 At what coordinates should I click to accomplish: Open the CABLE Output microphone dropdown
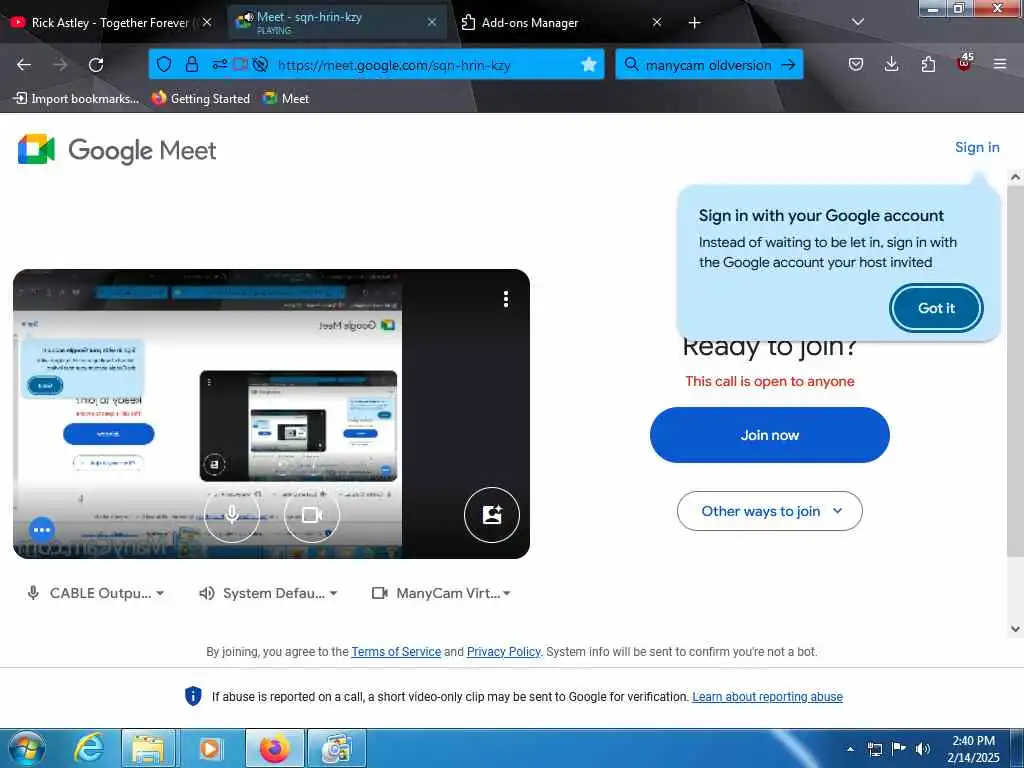click(95, 593)
